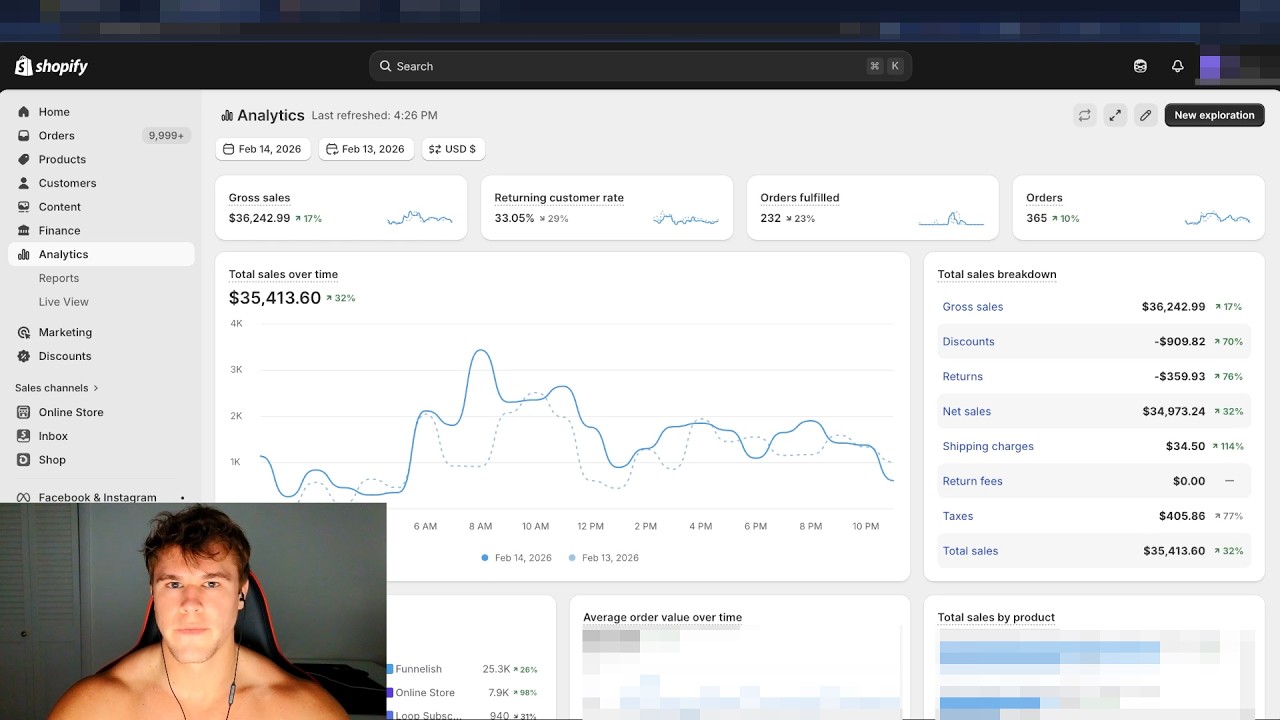The height and width of the screenshot is (720, 1280).
Task: Open the Sidekick assistant icon in top bar
Action: click(1140, 66)
